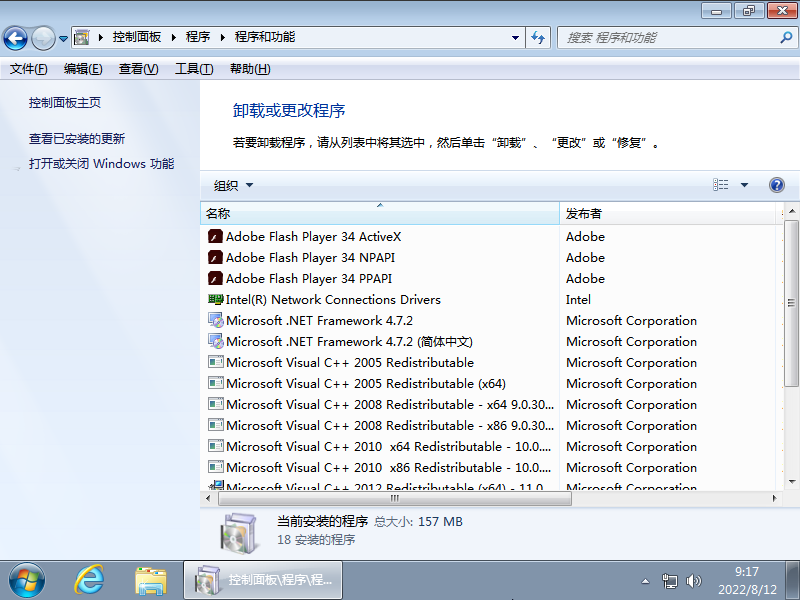This screenshot has height=600, width=800.
Task: Open the 查看(V) menu
Action: 138,69
